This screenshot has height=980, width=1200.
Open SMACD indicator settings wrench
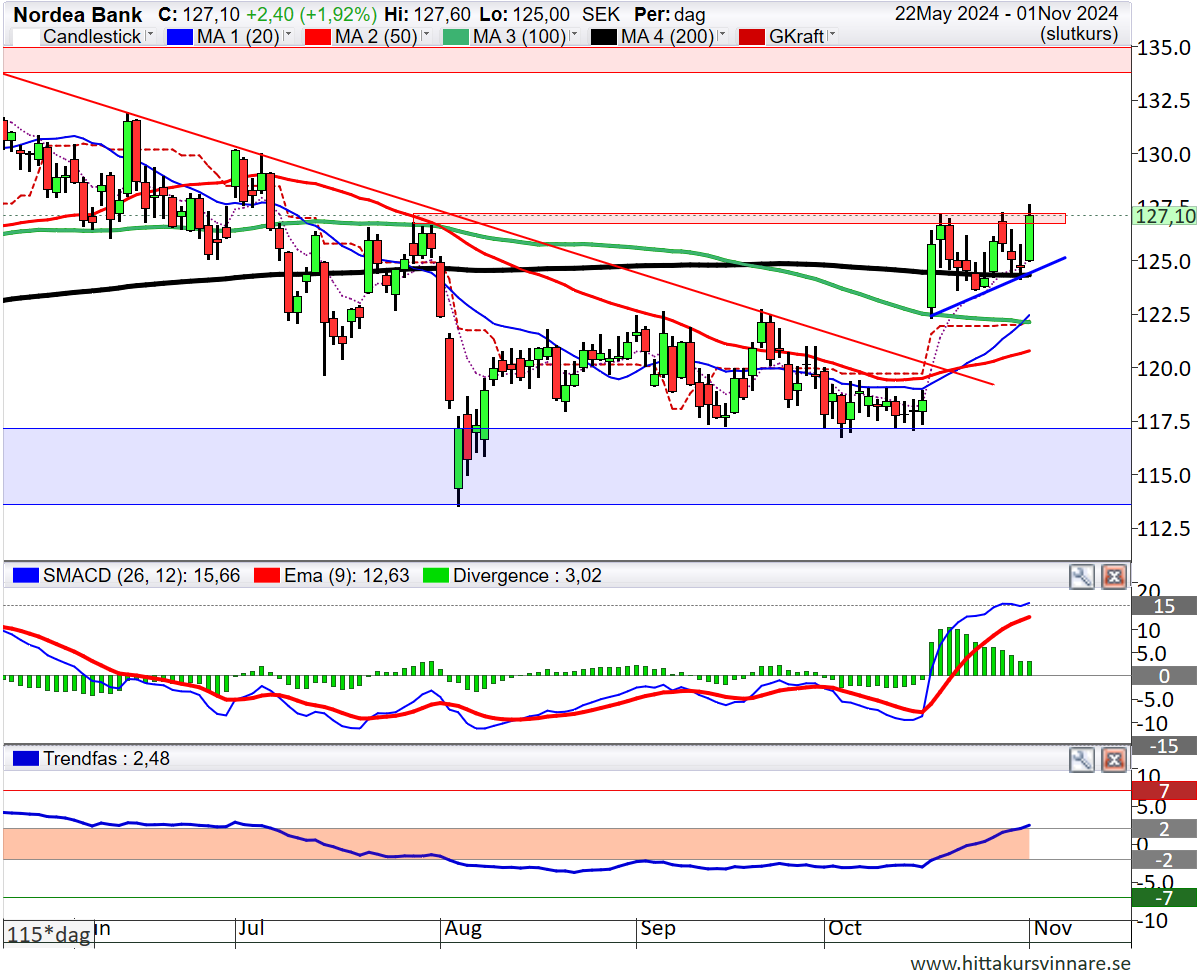tap(1081, 576)
